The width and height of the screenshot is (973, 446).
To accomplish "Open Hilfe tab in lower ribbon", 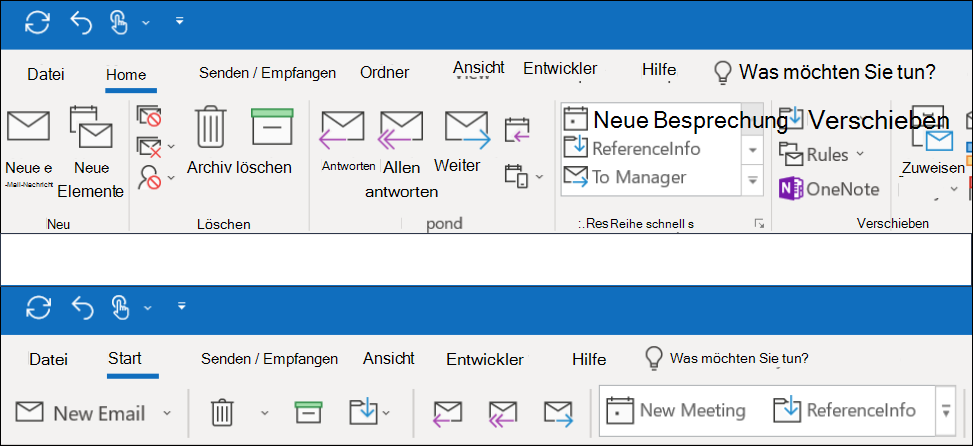I will click(589, 359).
